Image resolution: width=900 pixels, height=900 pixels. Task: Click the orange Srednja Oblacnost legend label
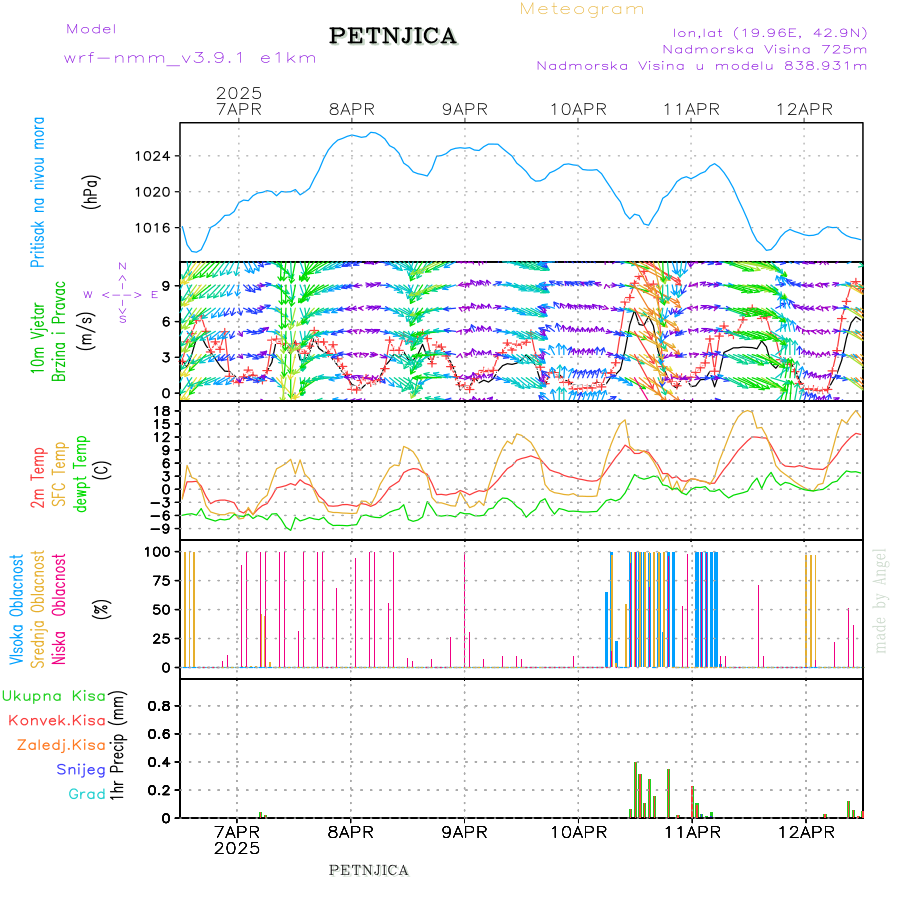pos(37,609)
